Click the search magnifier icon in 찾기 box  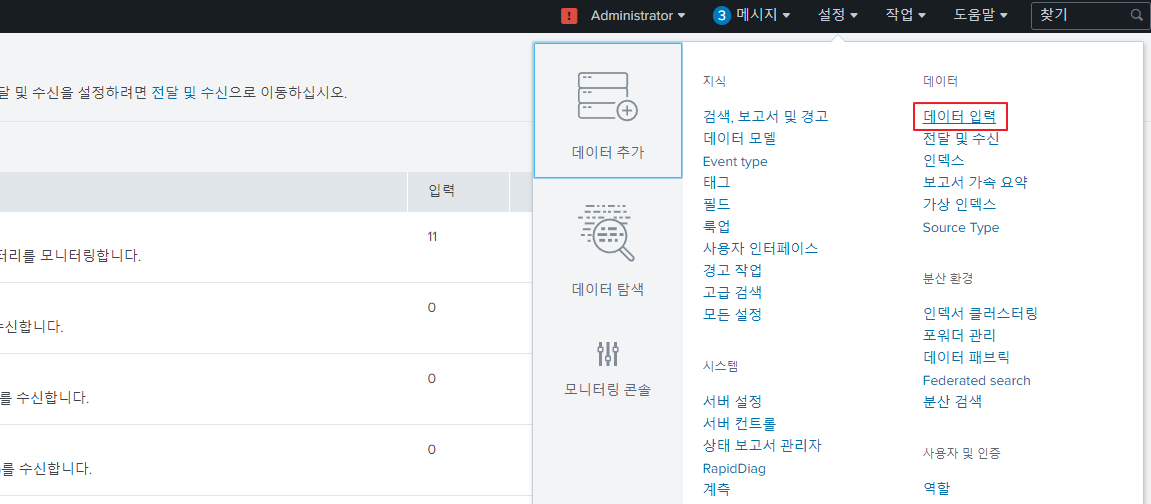[x=1136, y=15]
